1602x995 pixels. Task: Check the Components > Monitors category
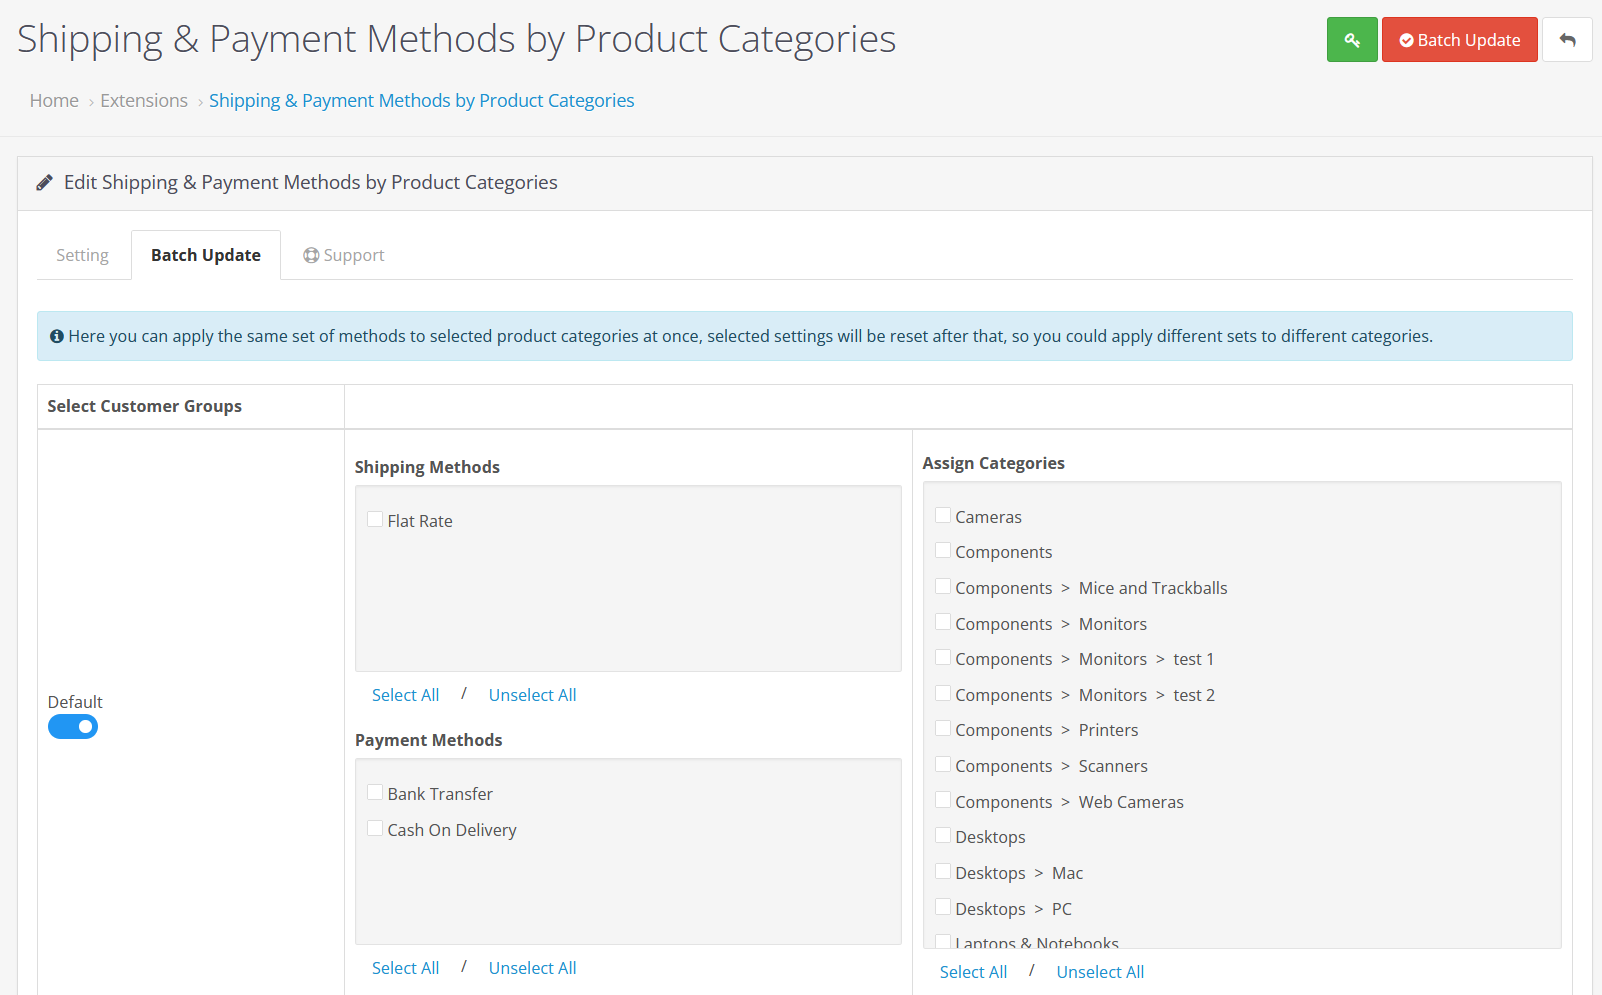tap(943, 623)
